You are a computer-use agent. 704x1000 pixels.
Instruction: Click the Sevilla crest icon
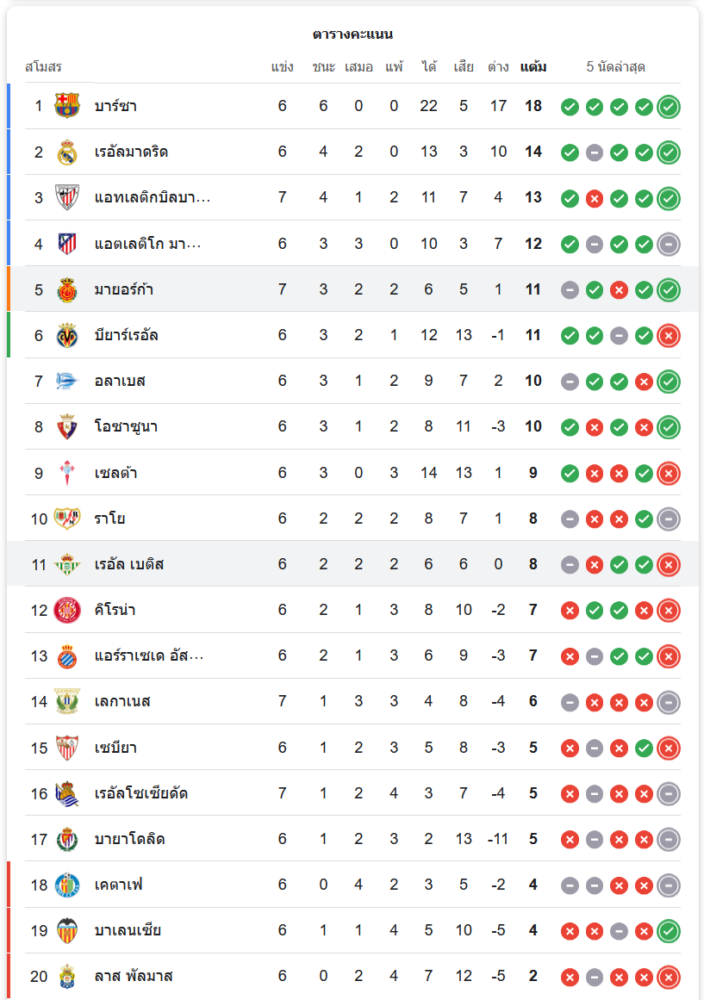tap(67, 747)
